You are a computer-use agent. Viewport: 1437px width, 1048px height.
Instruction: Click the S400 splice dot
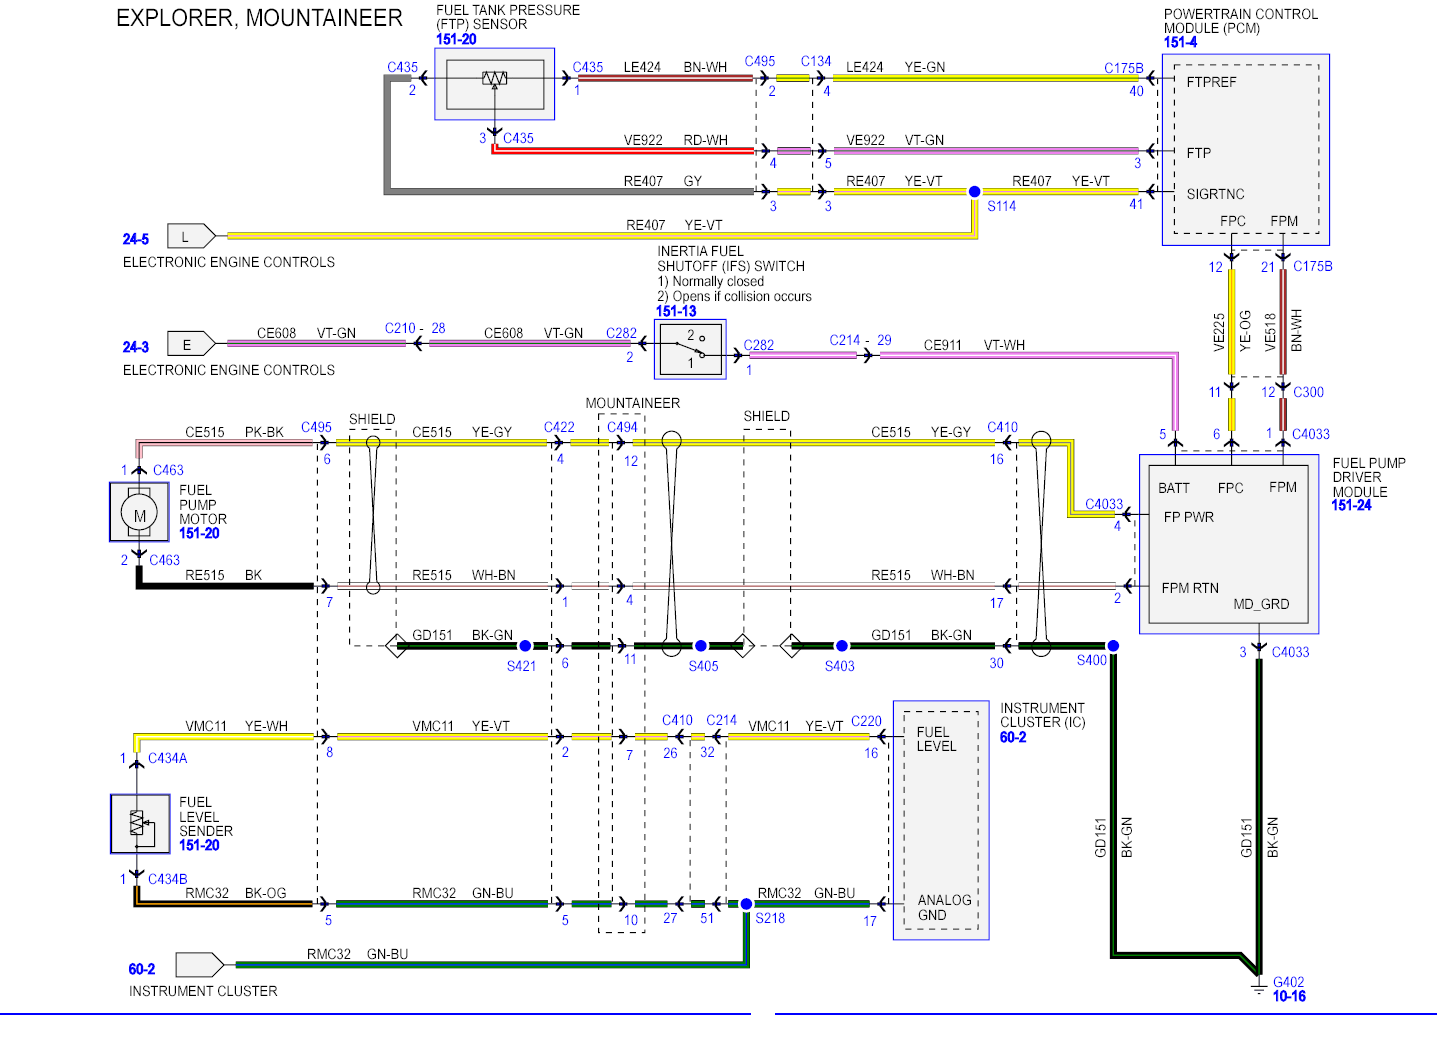[x=1113, y=646]
